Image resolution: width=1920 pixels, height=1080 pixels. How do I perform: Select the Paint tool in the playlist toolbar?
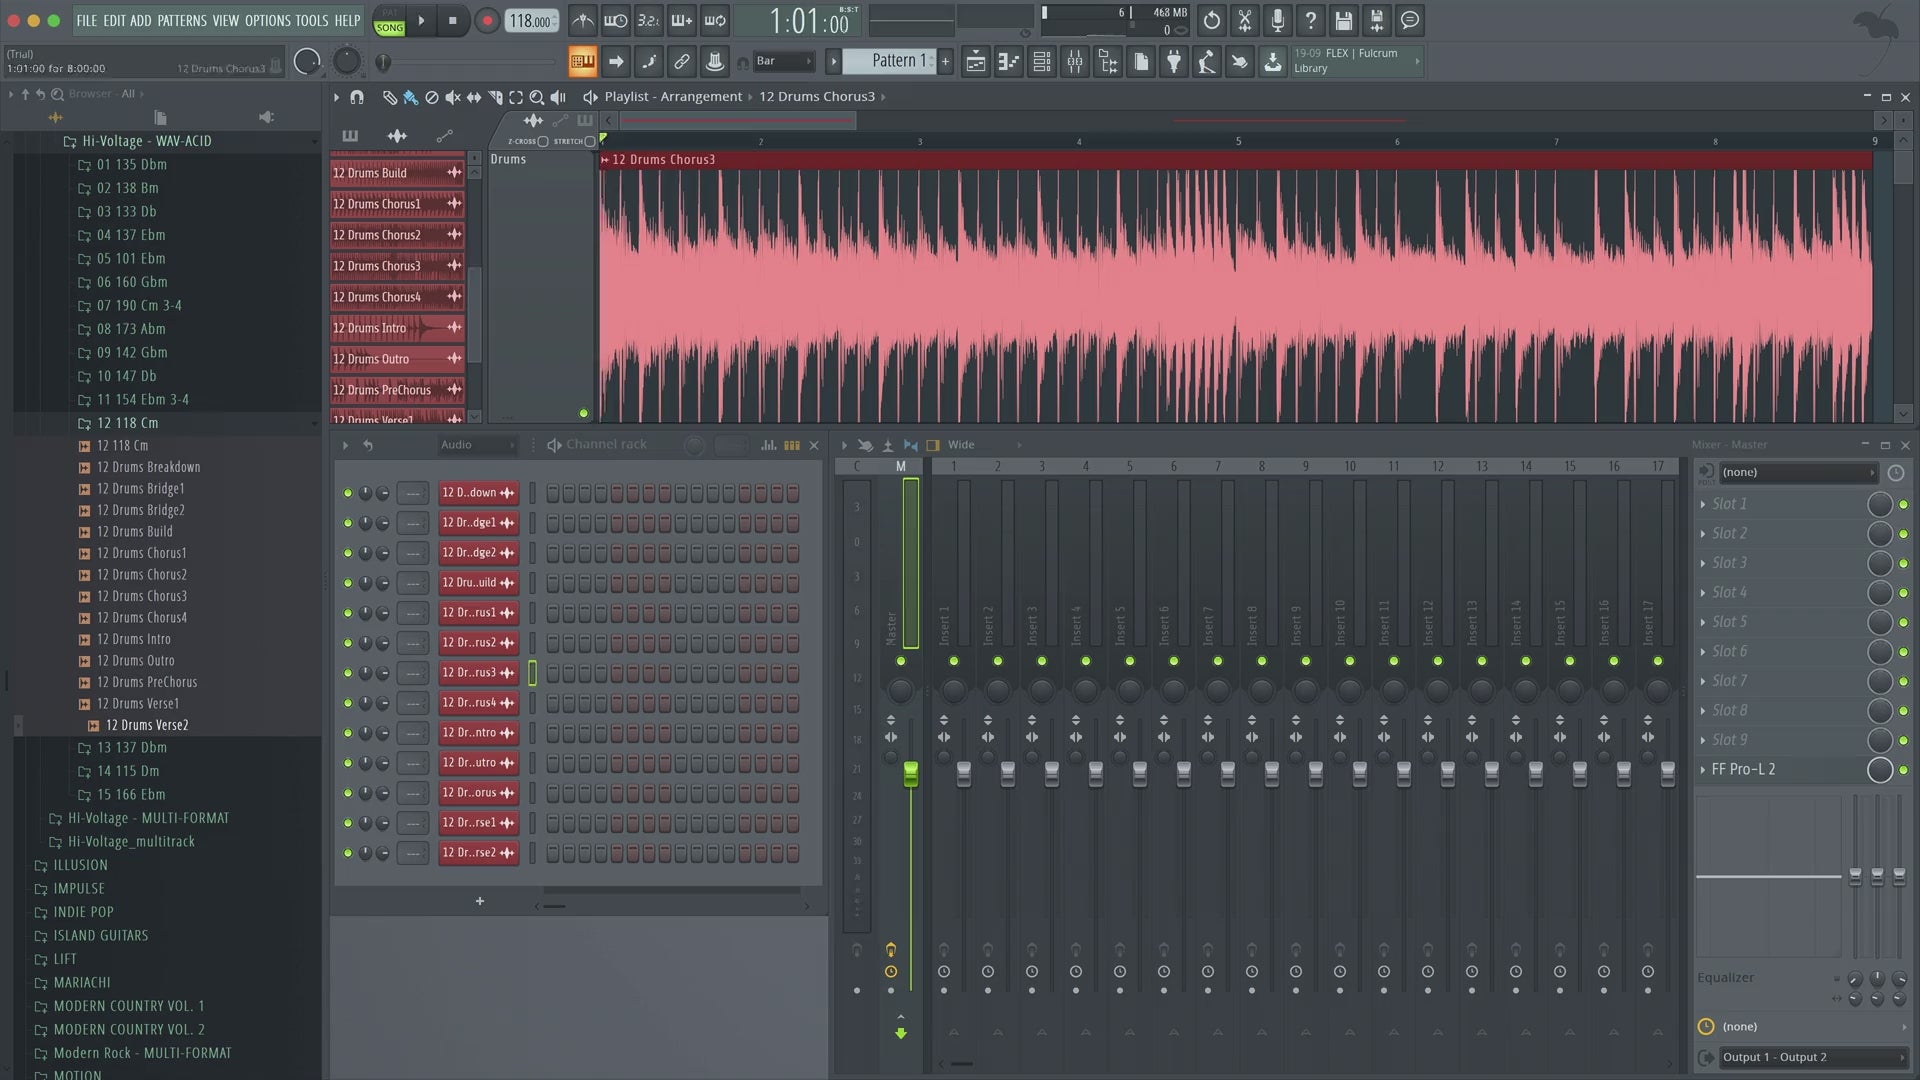pos(409,98)
